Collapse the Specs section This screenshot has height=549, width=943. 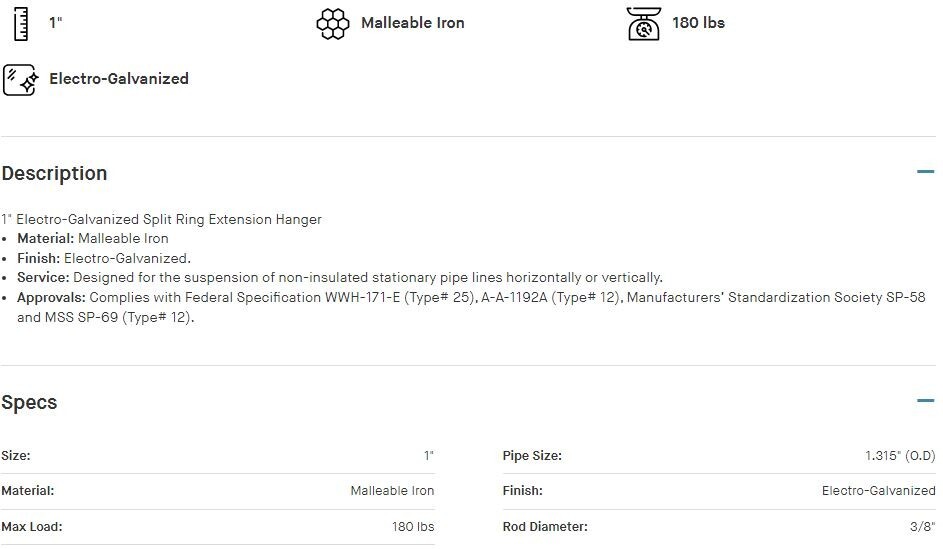pos(925,401)
